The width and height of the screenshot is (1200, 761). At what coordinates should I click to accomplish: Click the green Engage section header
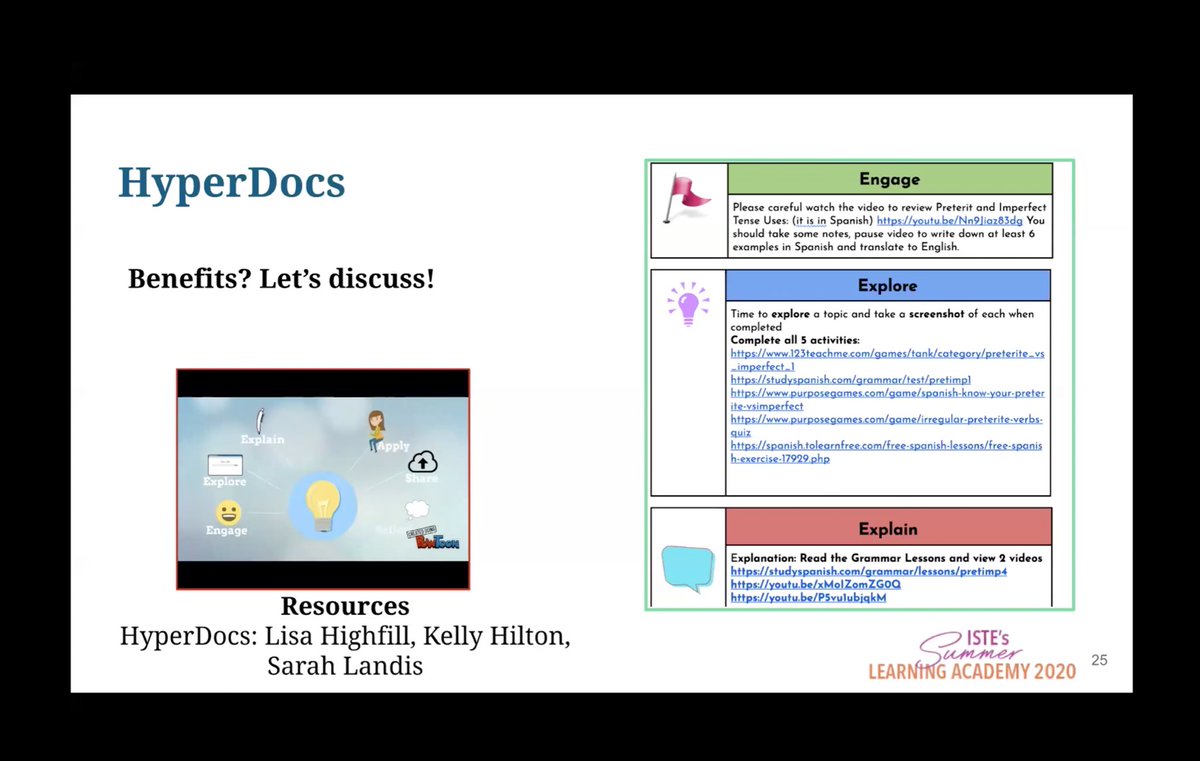[x=889, y=179]
